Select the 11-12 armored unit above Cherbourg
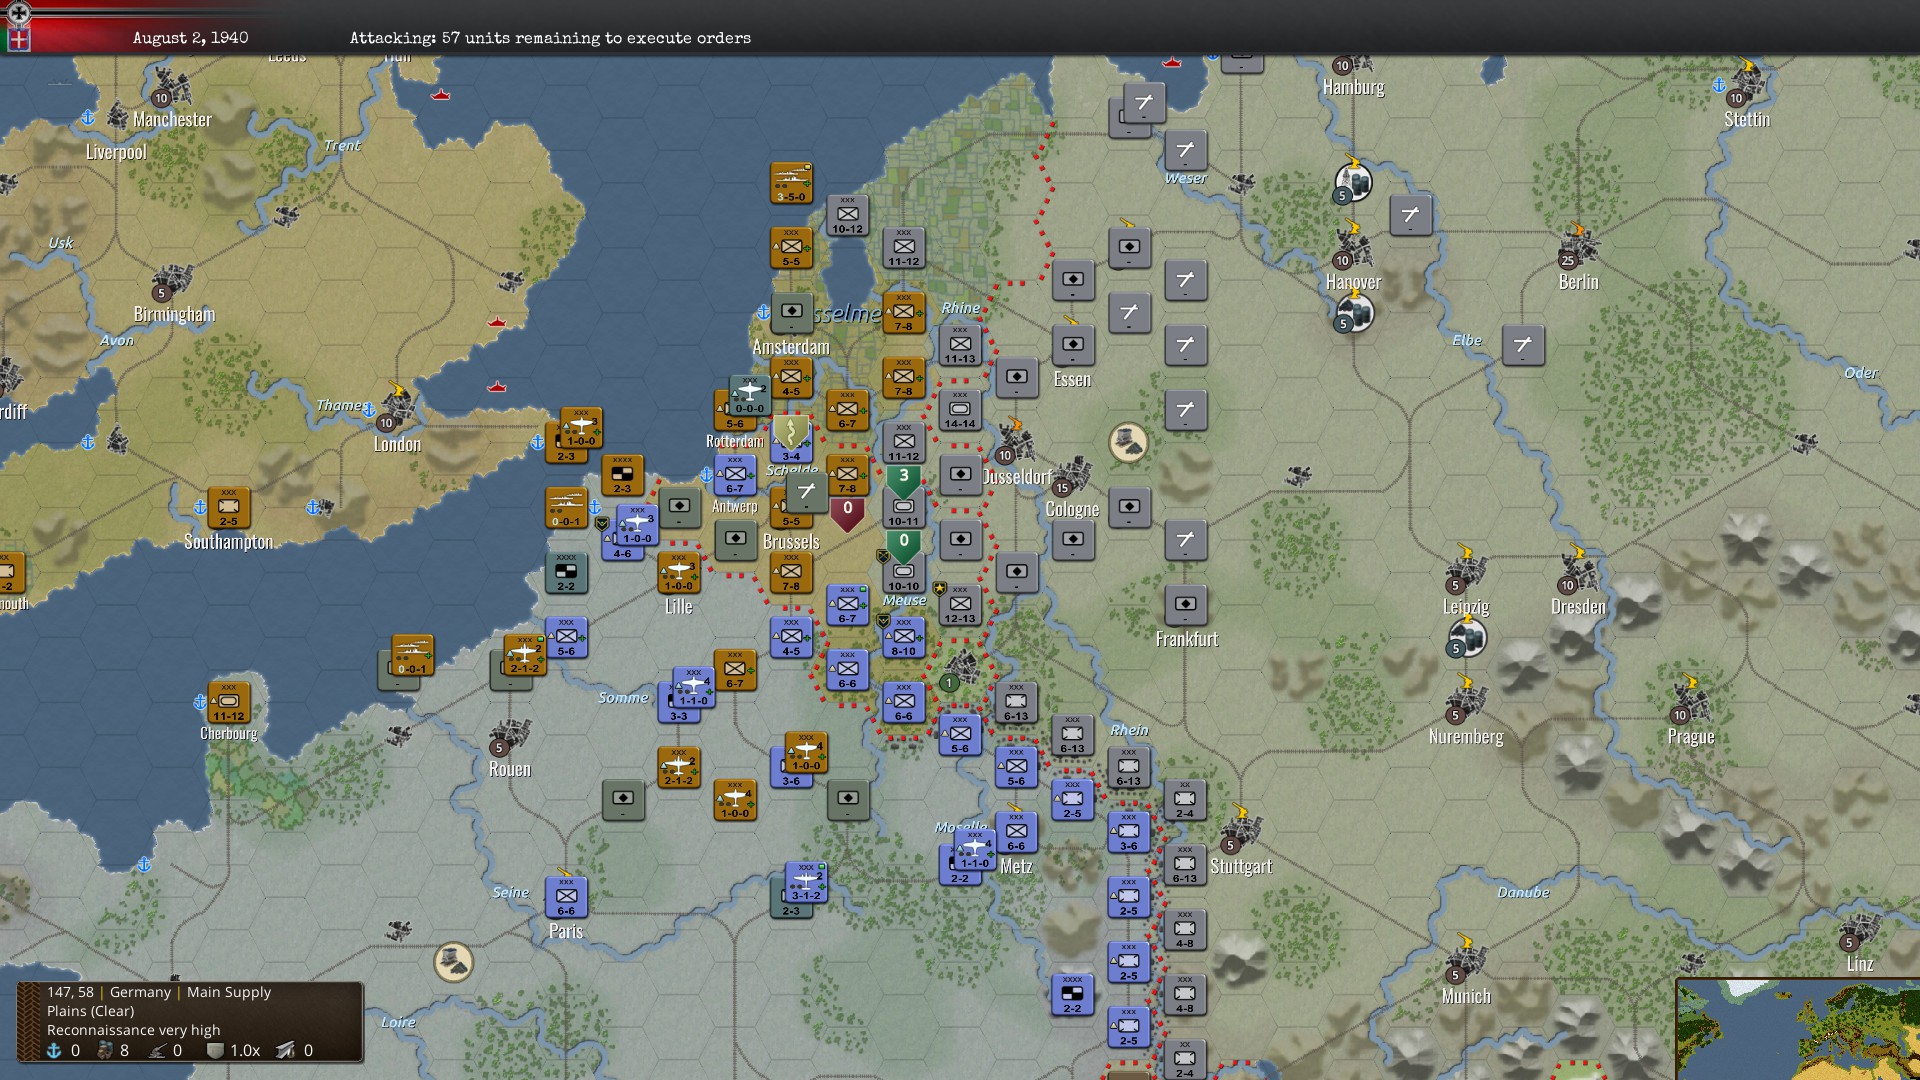Image resolution: width=1920 pixels, height=1080 pixels. (x=228, y=702)
